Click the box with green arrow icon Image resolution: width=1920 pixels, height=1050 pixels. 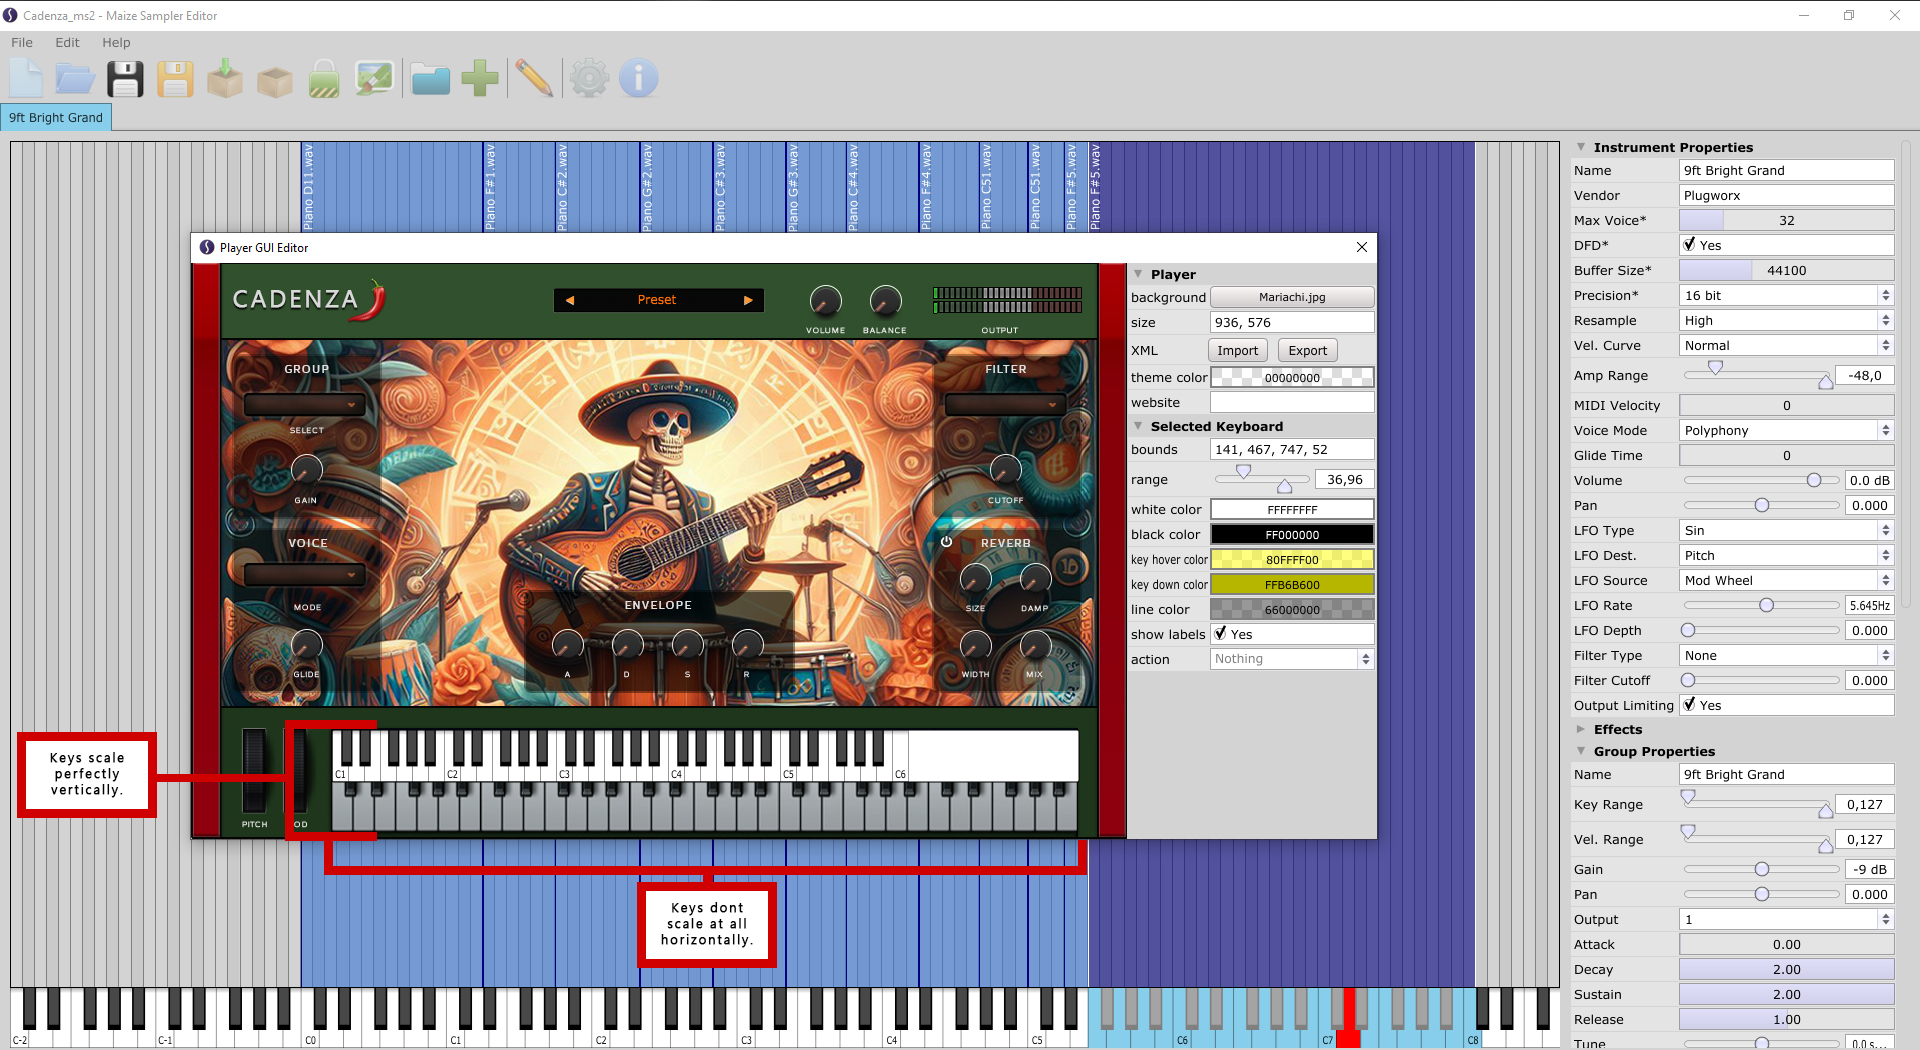[225, 79]
